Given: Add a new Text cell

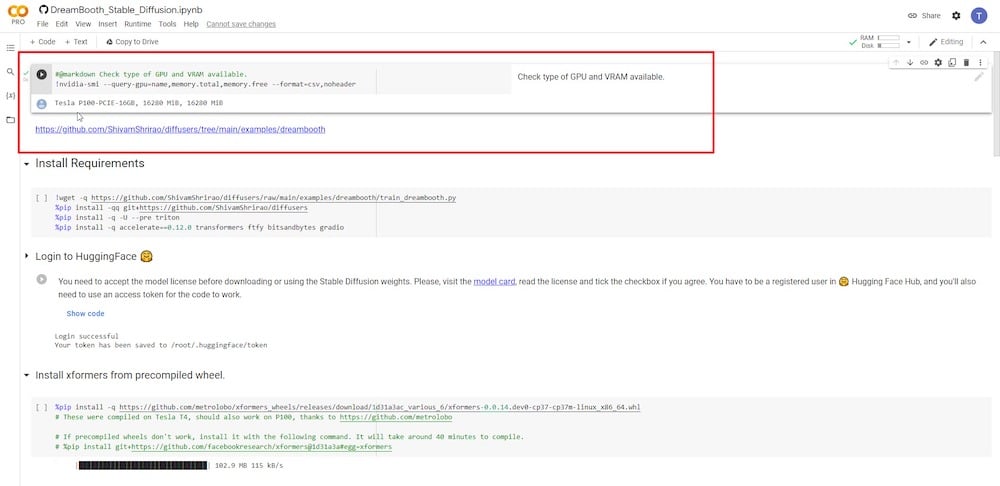Looking at the screenshot, I should (x=76, y=42).
